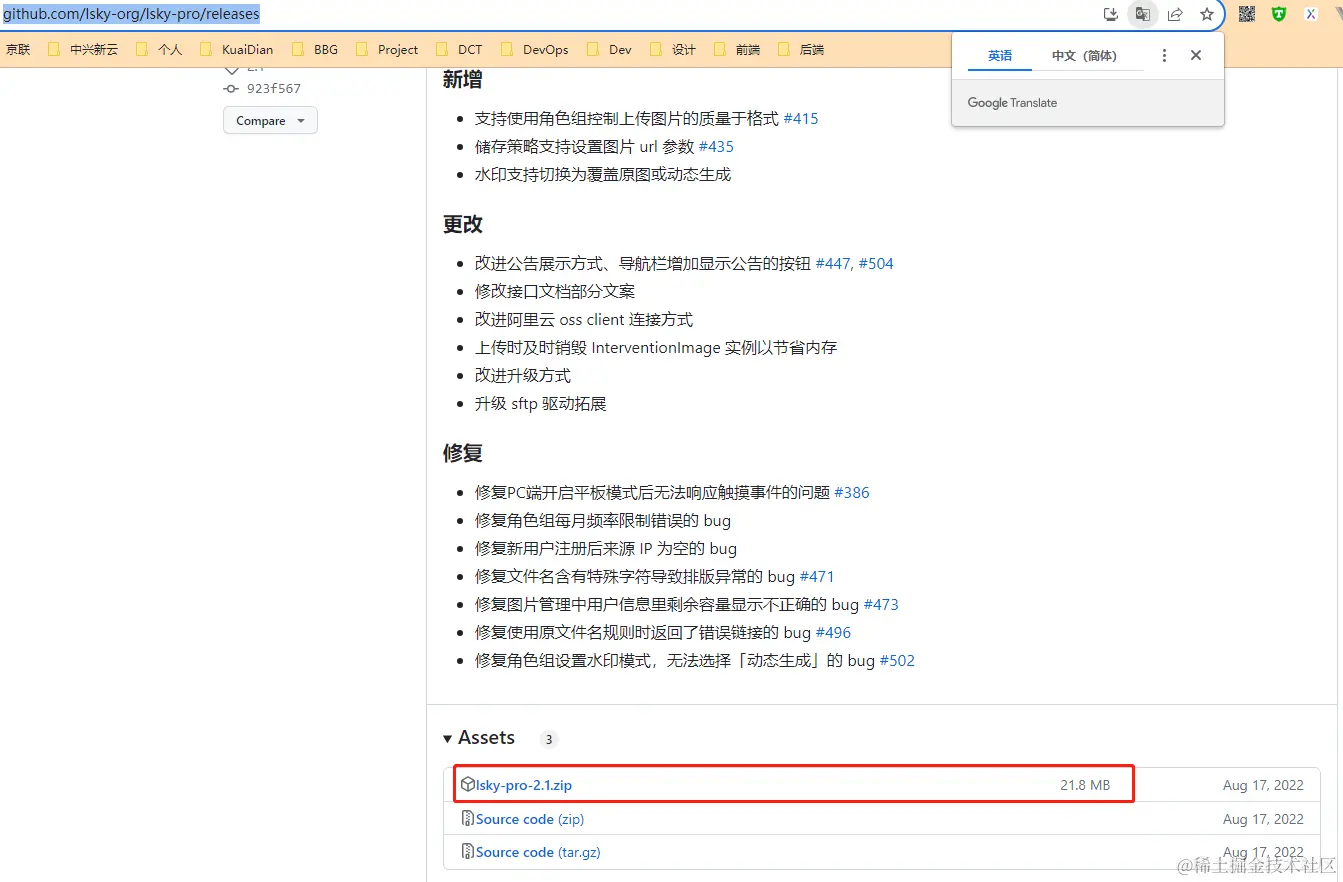This screenshot has width=1343, height=882.
Task: Open the Compare dropdown
Action: [270, 121]
